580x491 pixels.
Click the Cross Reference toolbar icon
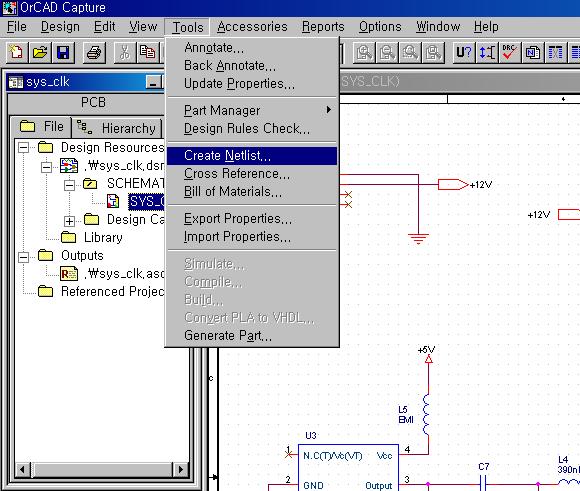coord(556,52)
